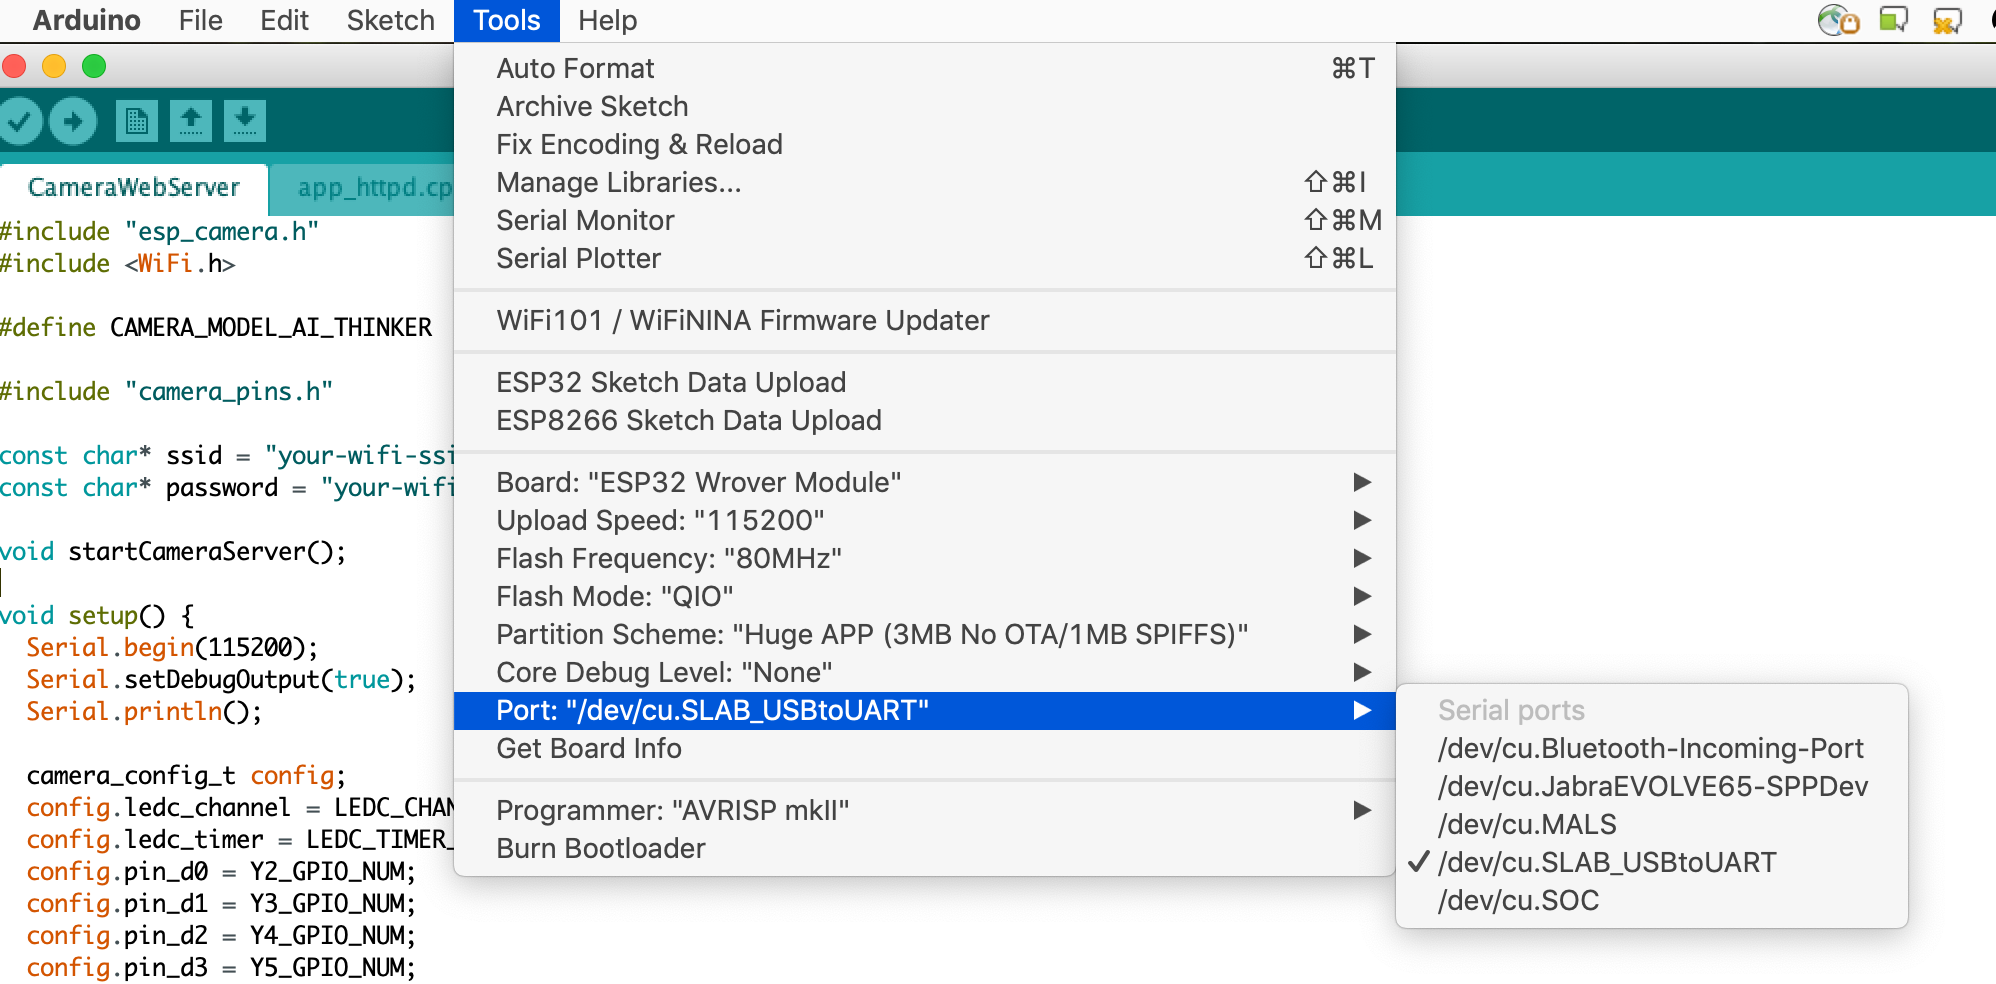
Task: Launch WiFi101 / WiFiNINA Firmware Updater
Action: (x=924, y=320)
